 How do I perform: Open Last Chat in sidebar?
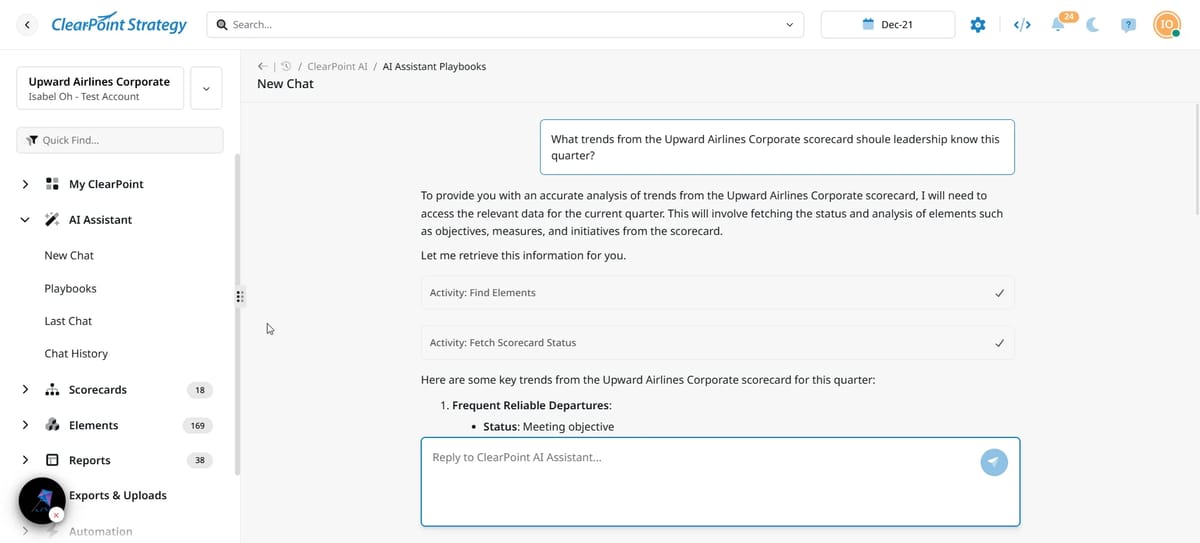[x=68, y=321]
